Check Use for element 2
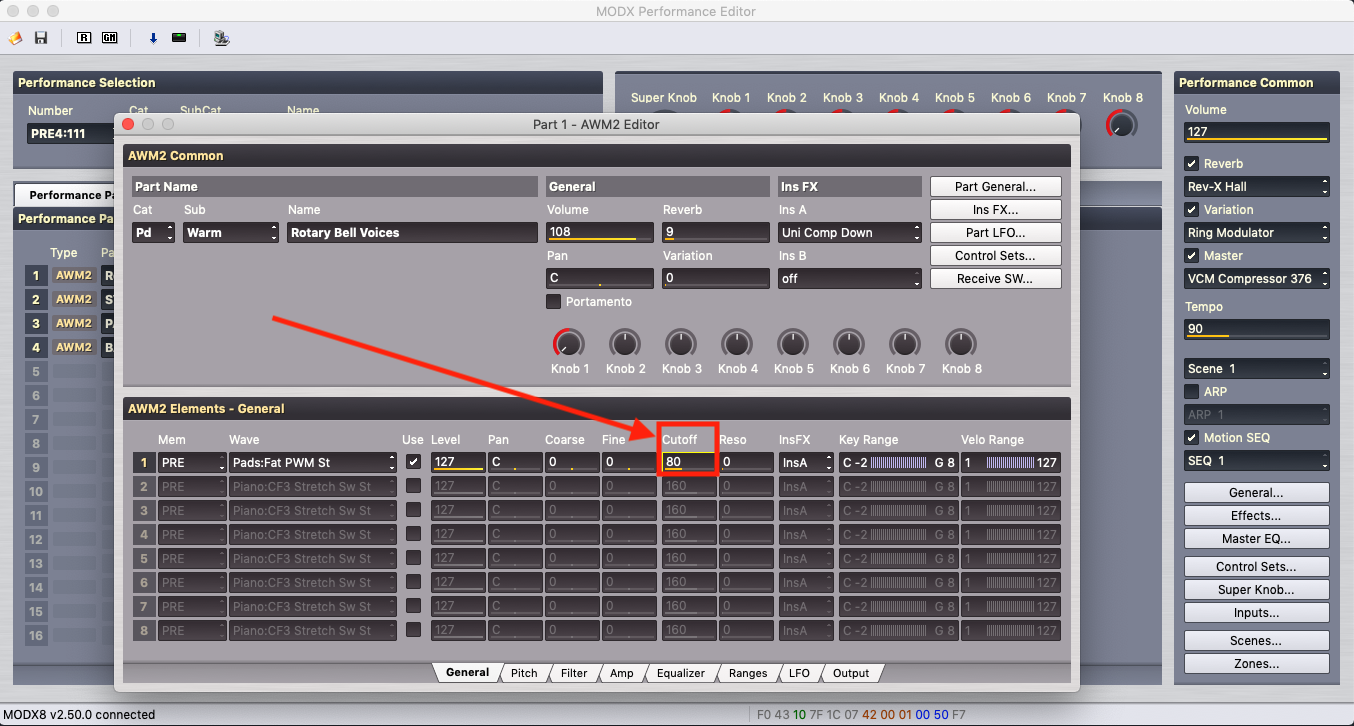 pyautogui.click(x=413, y=486)
